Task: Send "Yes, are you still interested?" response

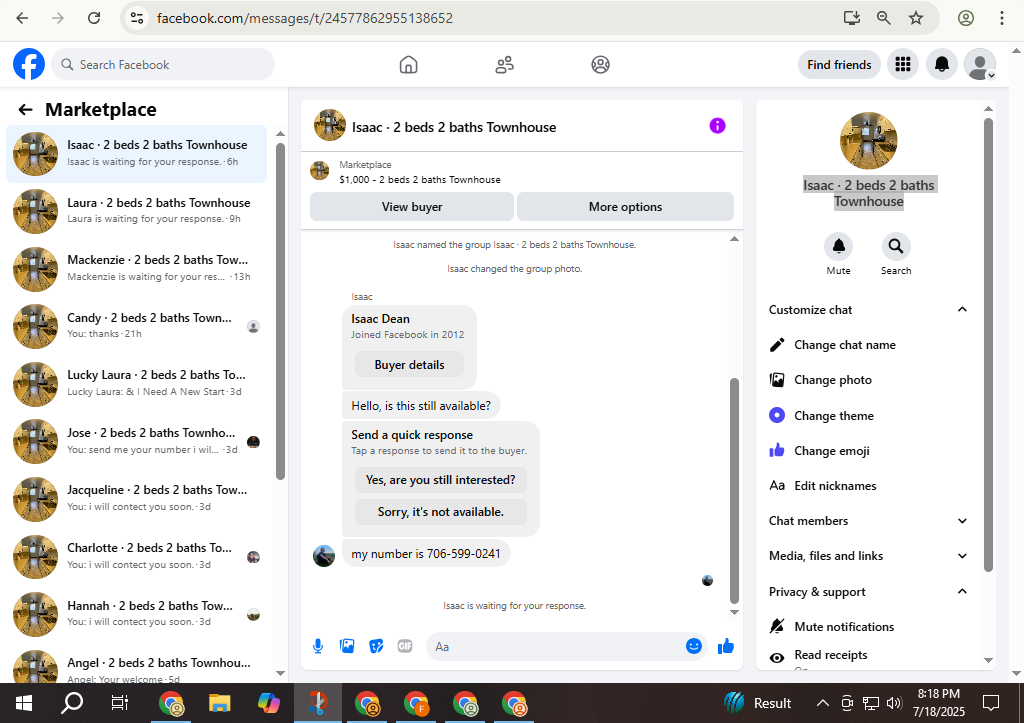Action: coord(441,480)
